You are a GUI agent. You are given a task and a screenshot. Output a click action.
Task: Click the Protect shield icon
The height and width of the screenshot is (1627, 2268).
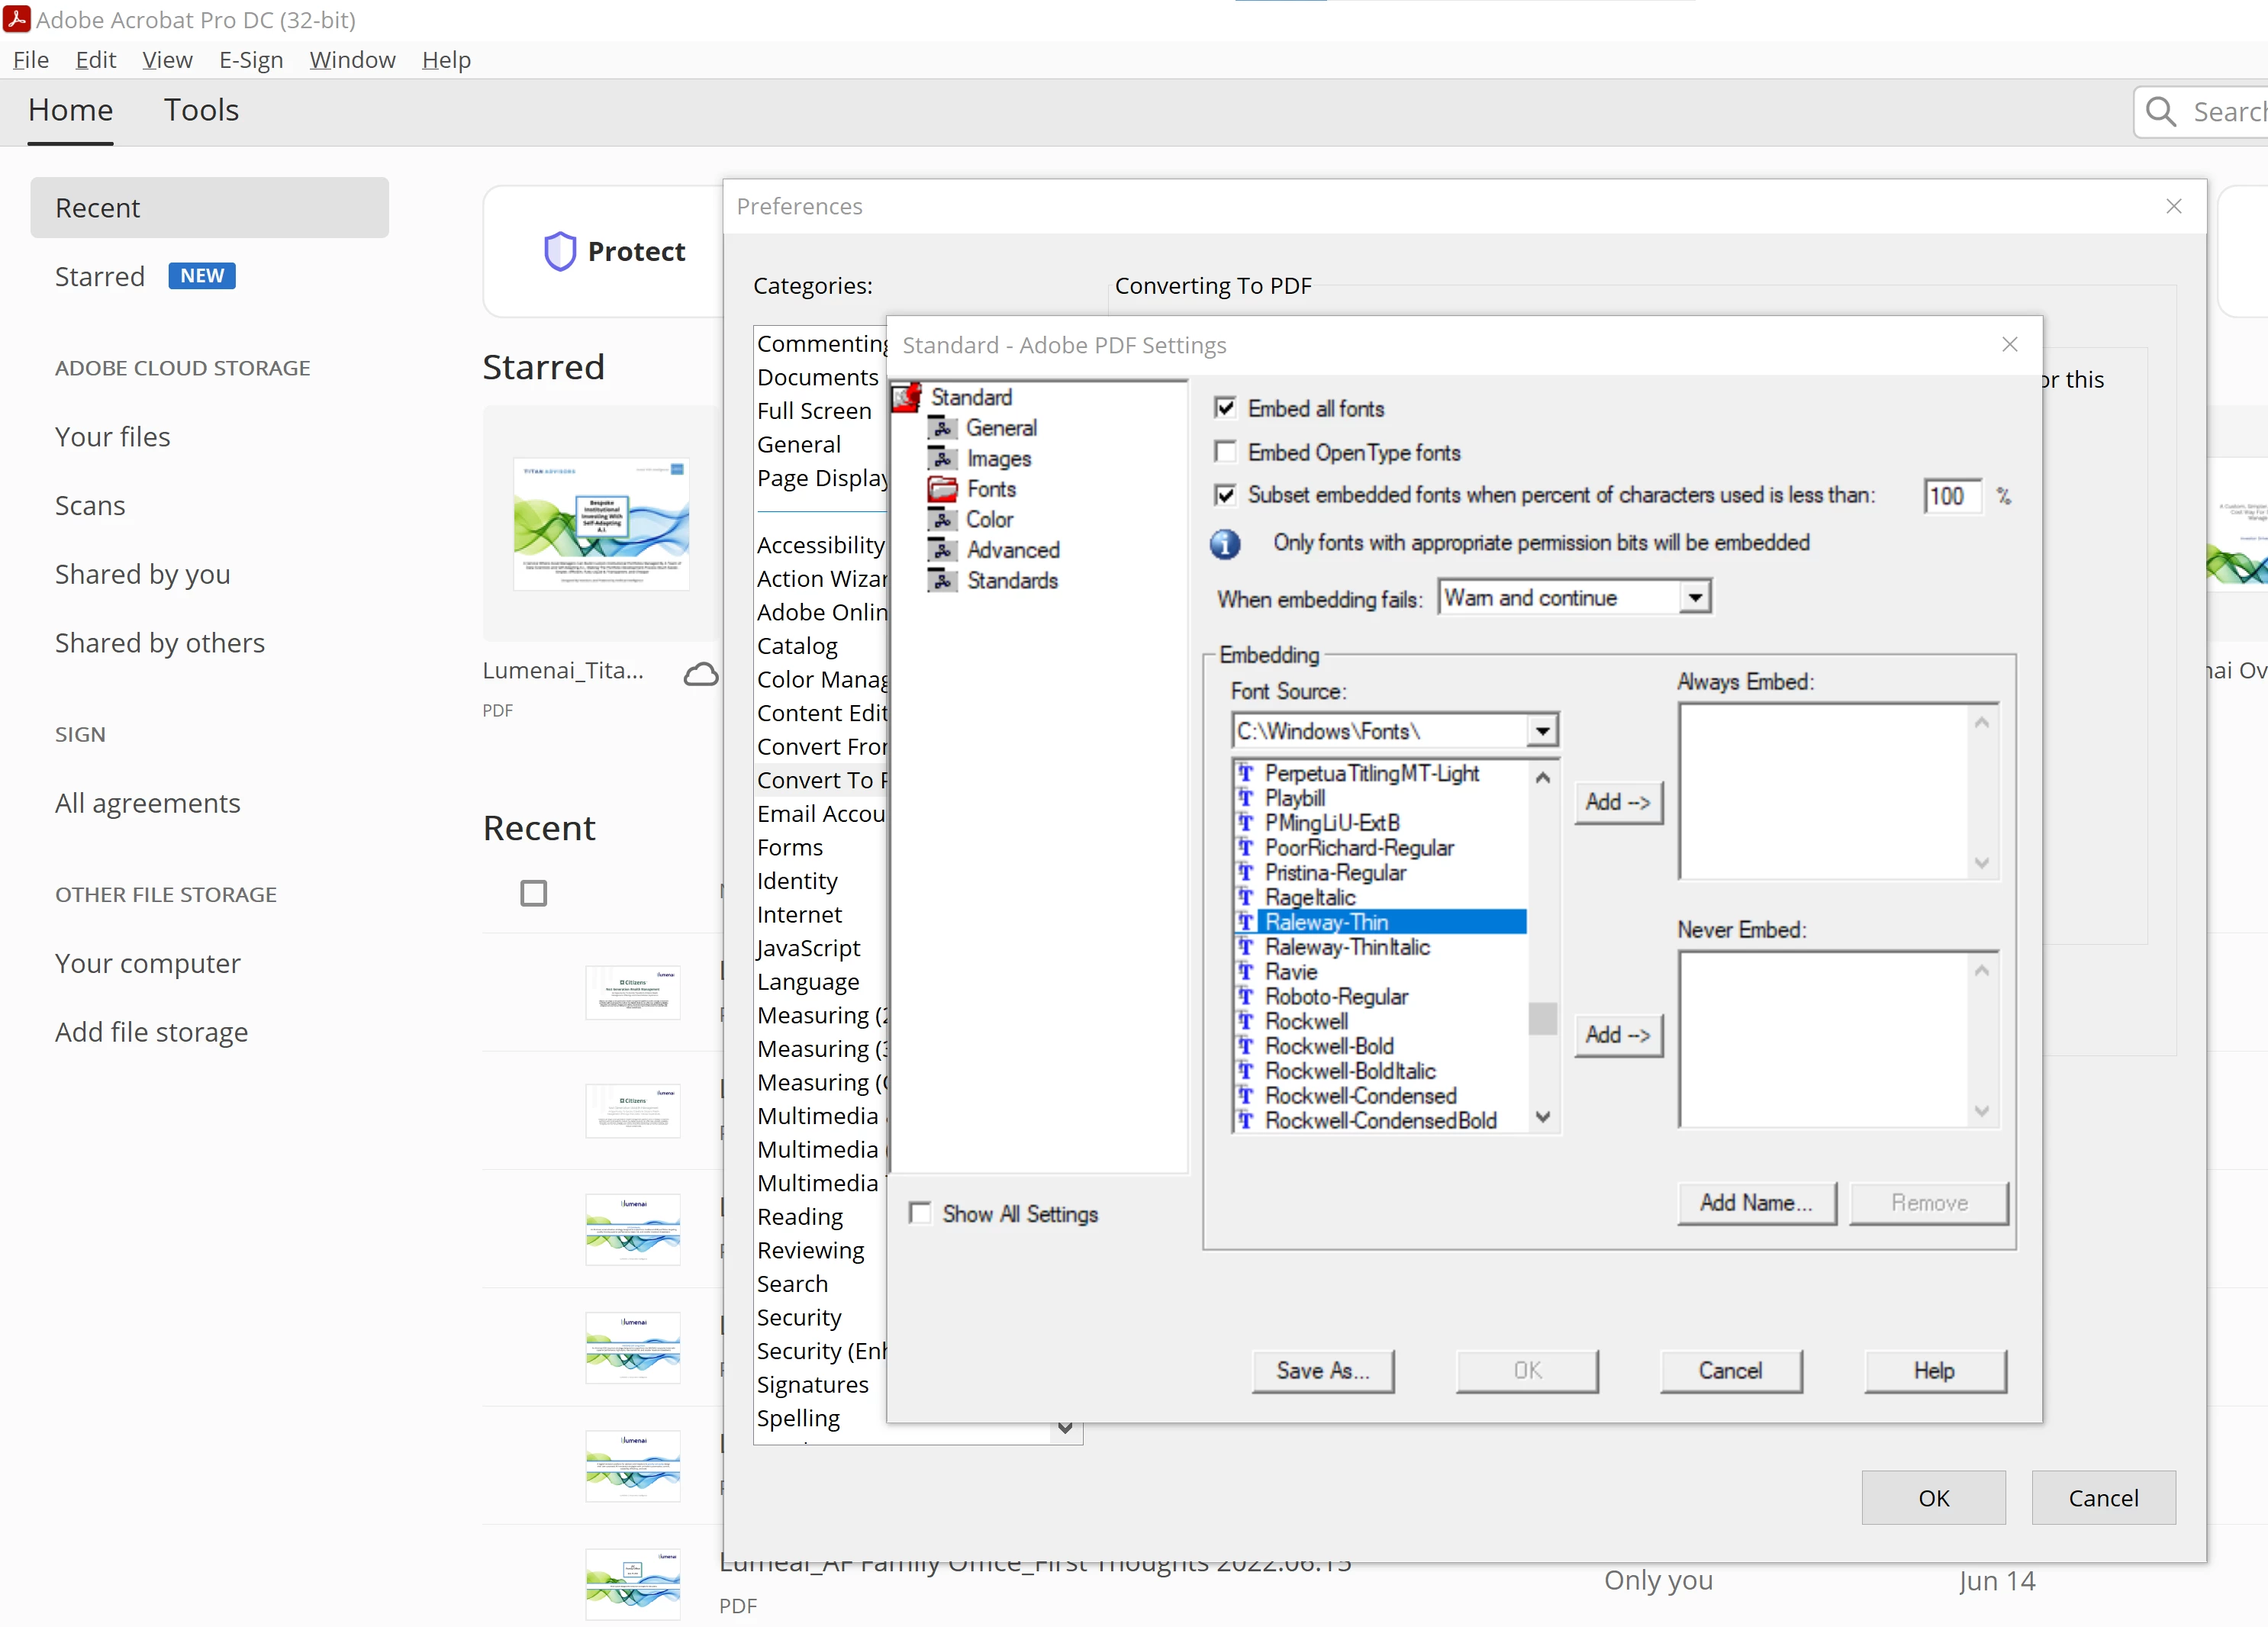tap(560, 251)
